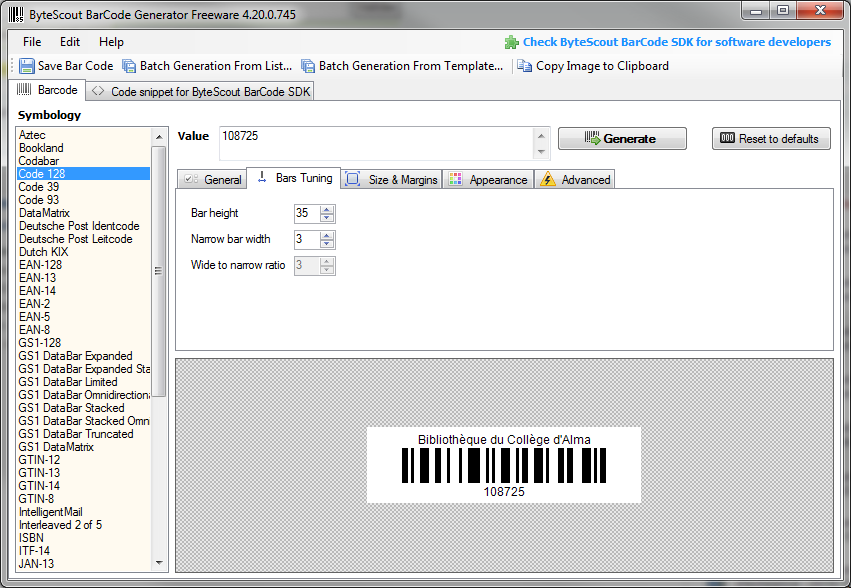Click the Save Bar Code floppy icon
The width and height of the screenshot is (851, 588).
27,66
